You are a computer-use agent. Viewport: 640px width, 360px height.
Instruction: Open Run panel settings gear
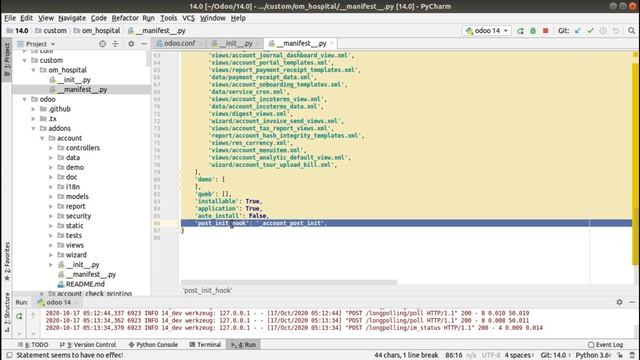pyautogui.click(x=619, y=302)
